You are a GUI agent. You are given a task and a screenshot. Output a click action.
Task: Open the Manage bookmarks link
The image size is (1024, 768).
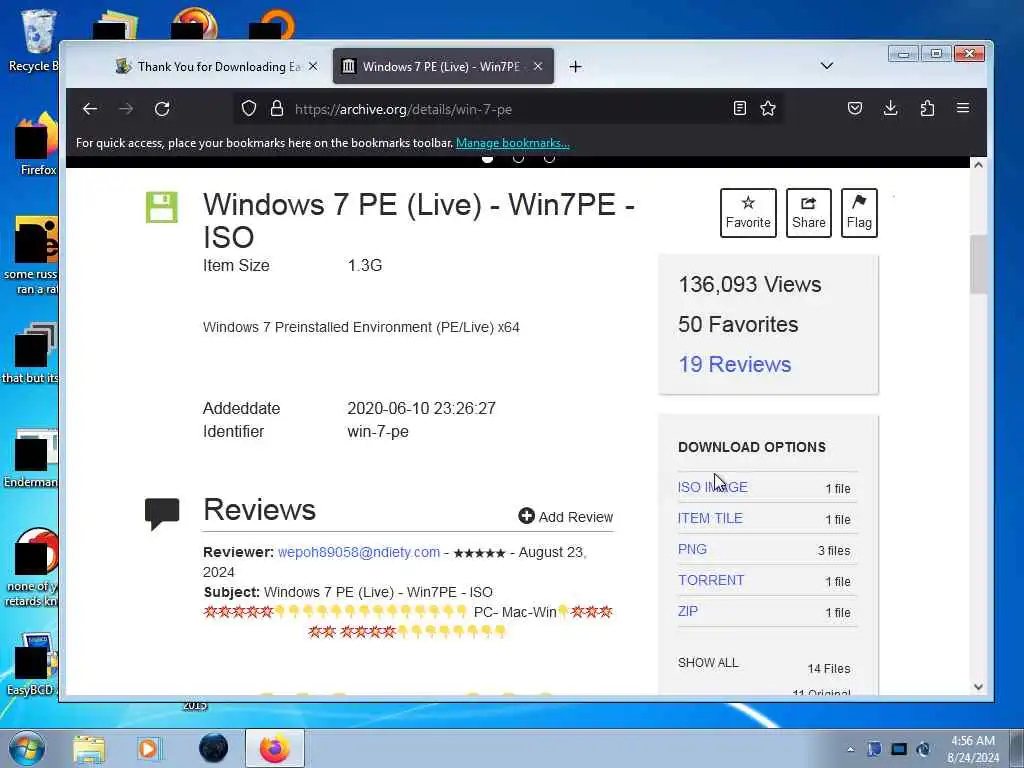tap(513, 143)
